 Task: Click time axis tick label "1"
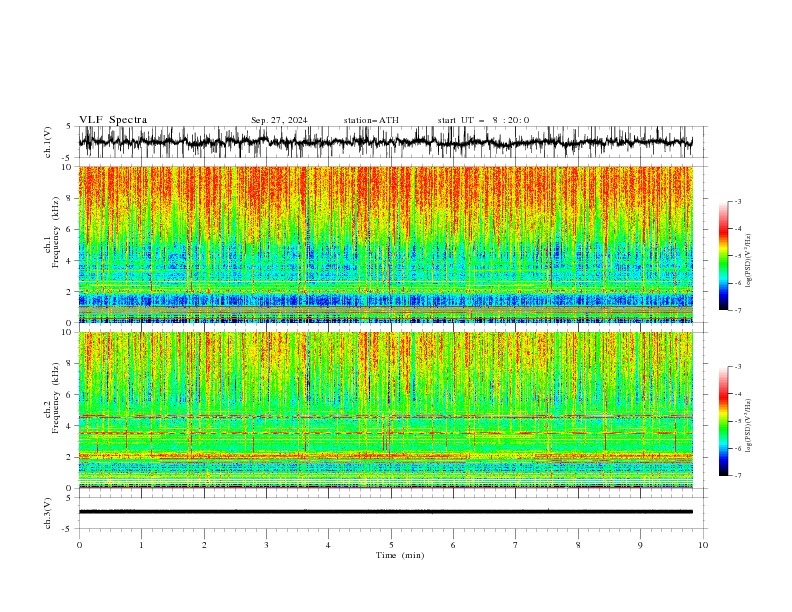(x=141, y=545)
